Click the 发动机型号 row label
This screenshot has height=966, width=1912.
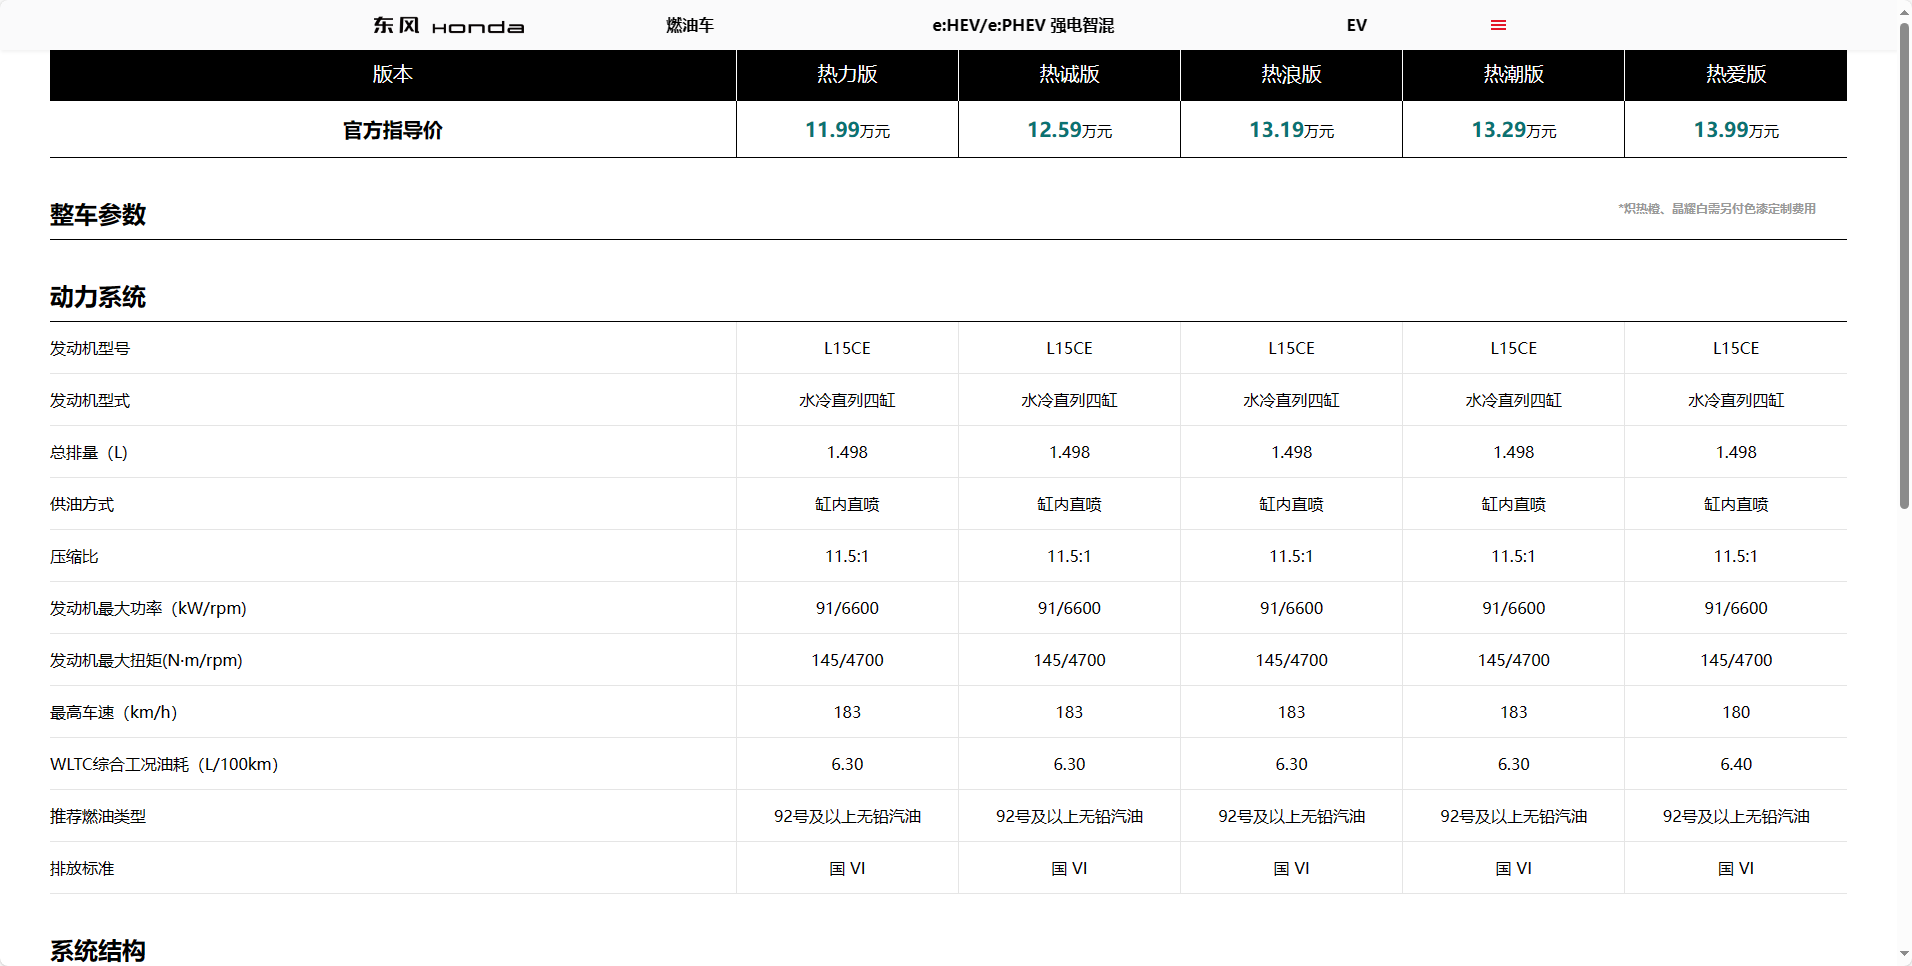(90, 349)
